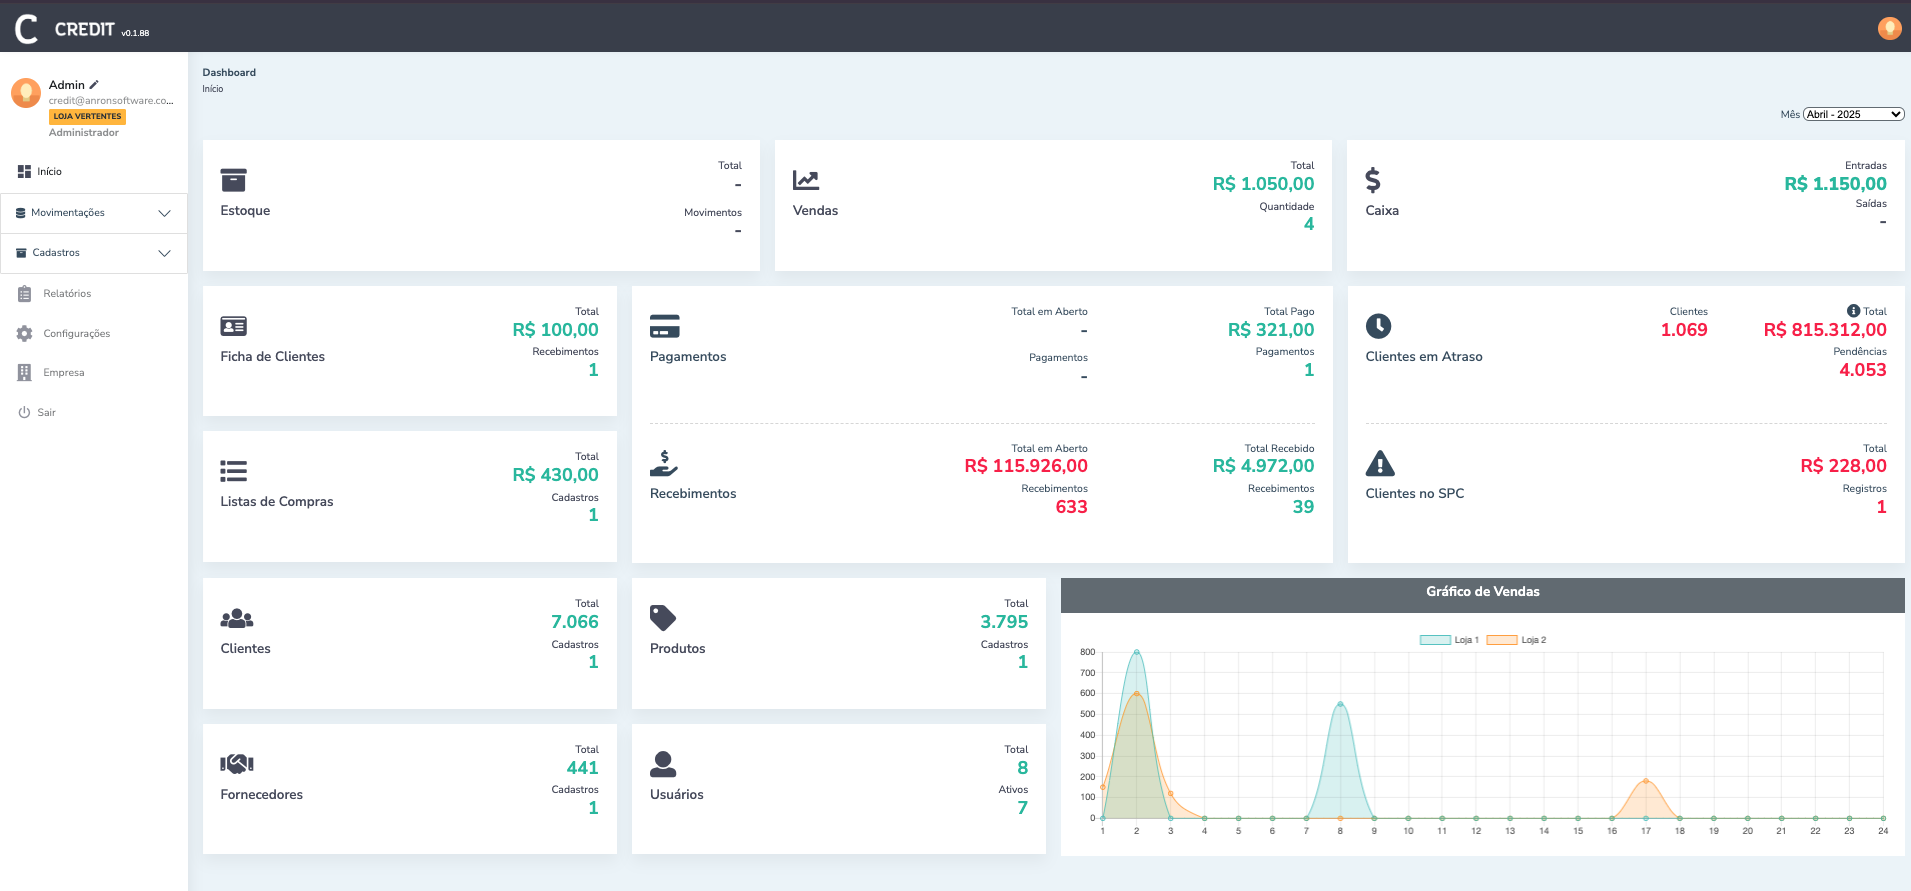Expand the Movimentações sidebar menu
Viewport: 1911px width, 891px height.
click(94, 213)
